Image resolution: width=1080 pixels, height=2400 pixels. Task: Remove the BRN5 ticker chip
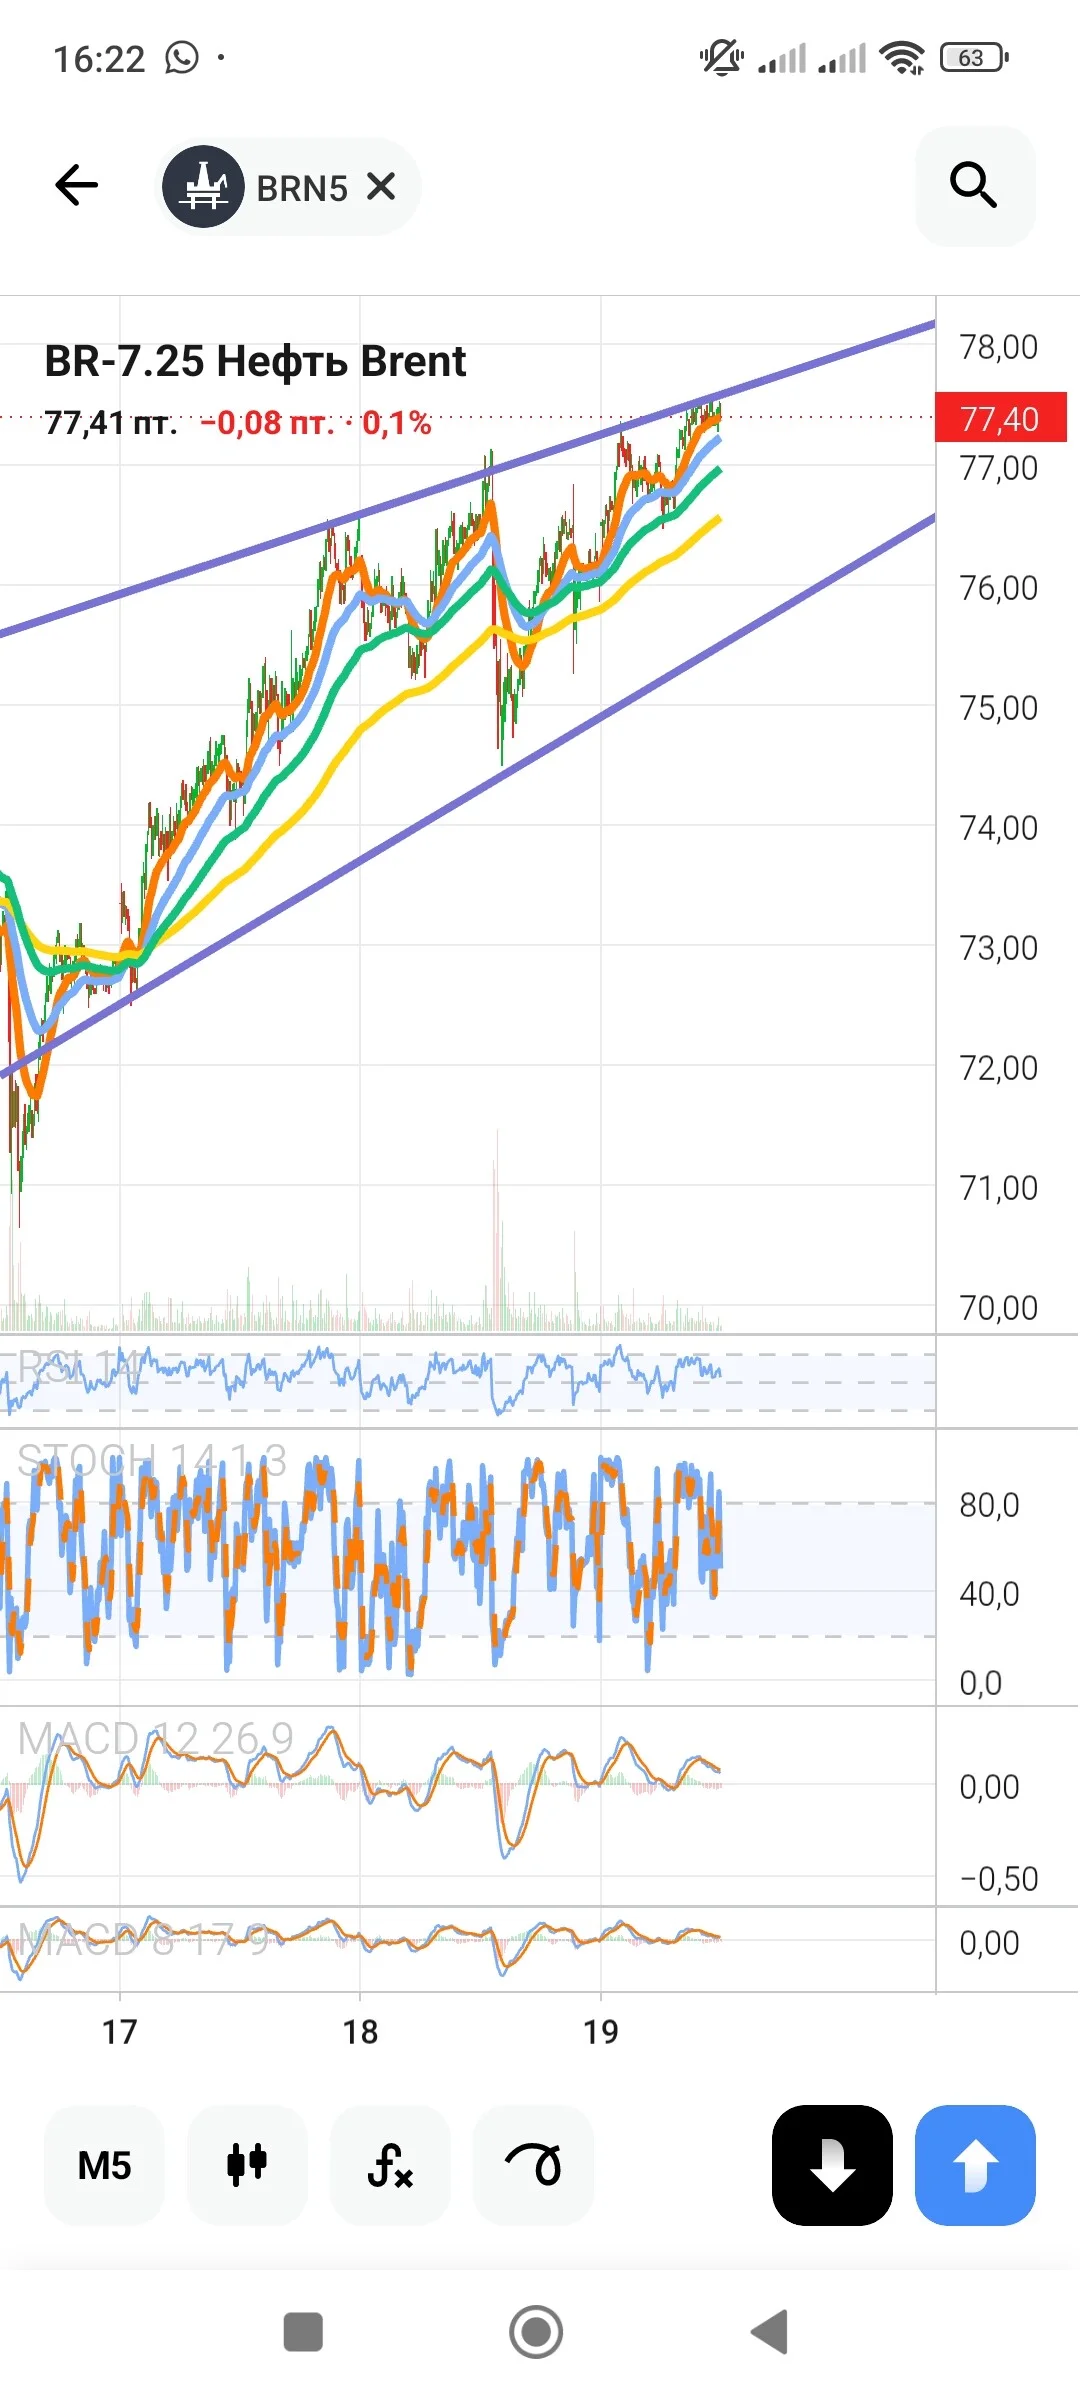(381, 186)
